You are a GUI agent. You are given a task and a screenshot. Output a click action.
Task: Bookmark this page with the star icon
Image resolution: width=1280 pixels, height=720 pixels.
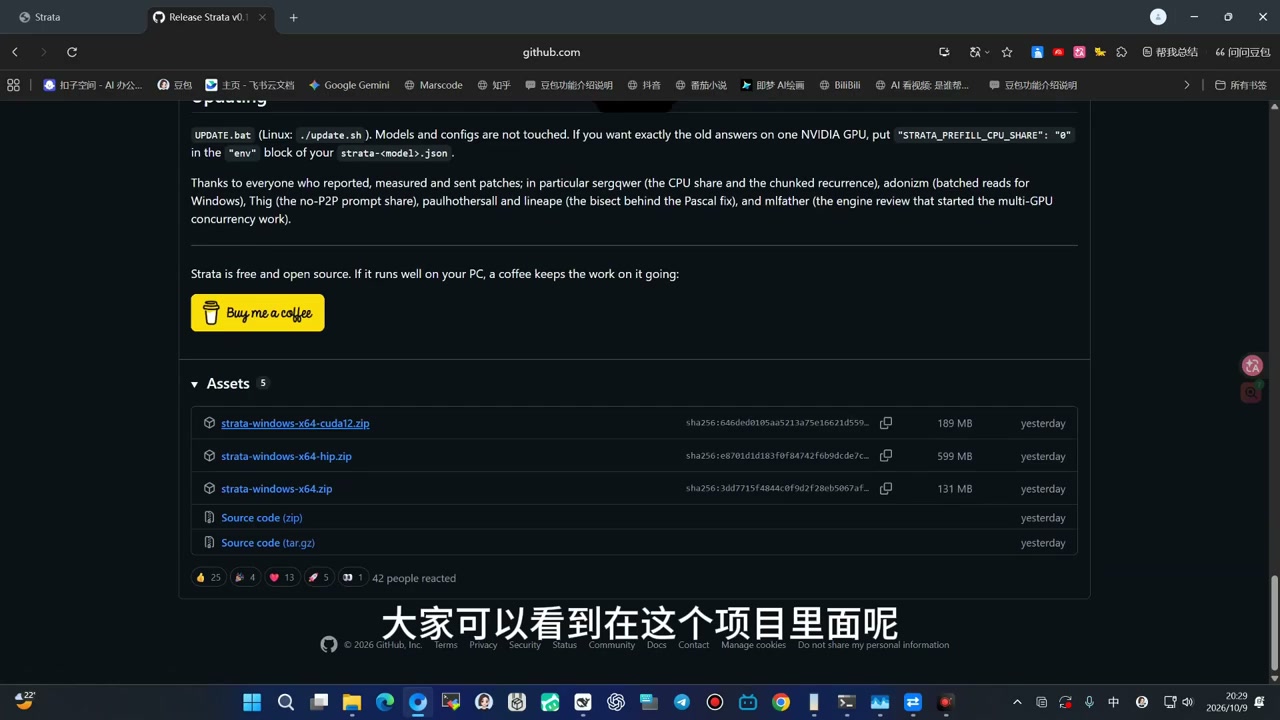click(x=1007, y=52)
